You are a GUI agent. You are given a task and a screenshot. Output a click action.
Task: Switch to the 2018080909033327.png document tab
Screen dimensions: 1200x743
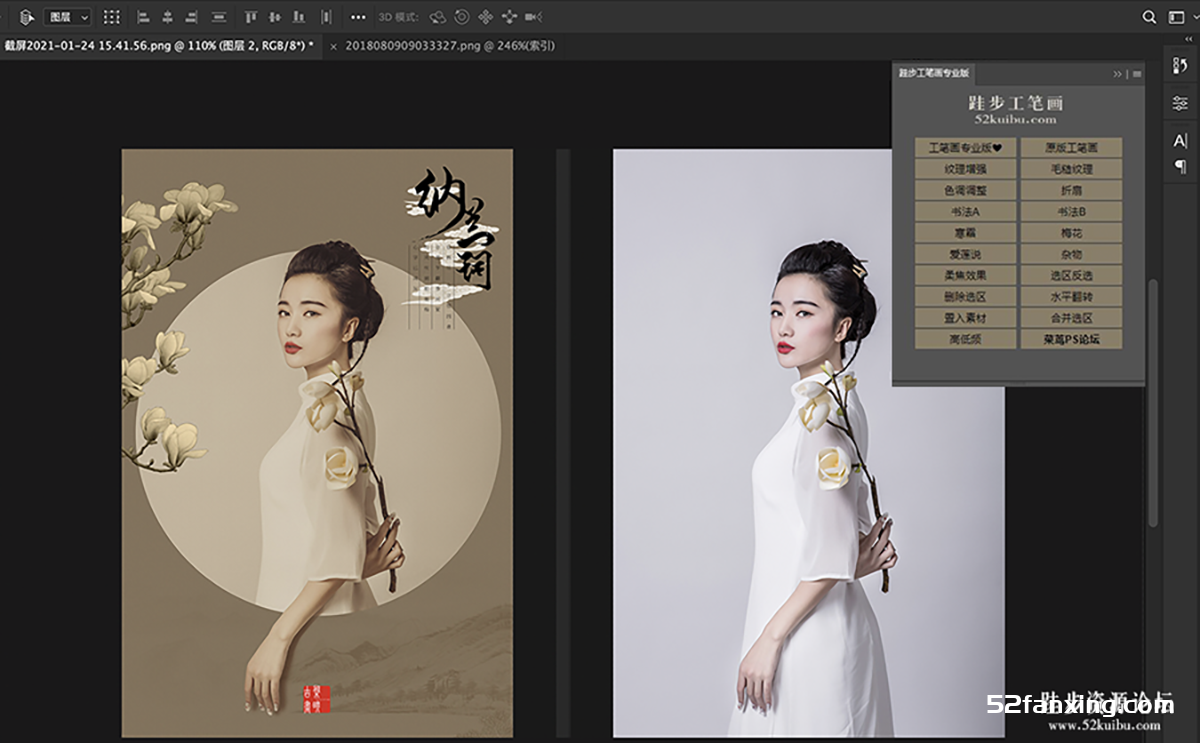[x=449, y=46]
